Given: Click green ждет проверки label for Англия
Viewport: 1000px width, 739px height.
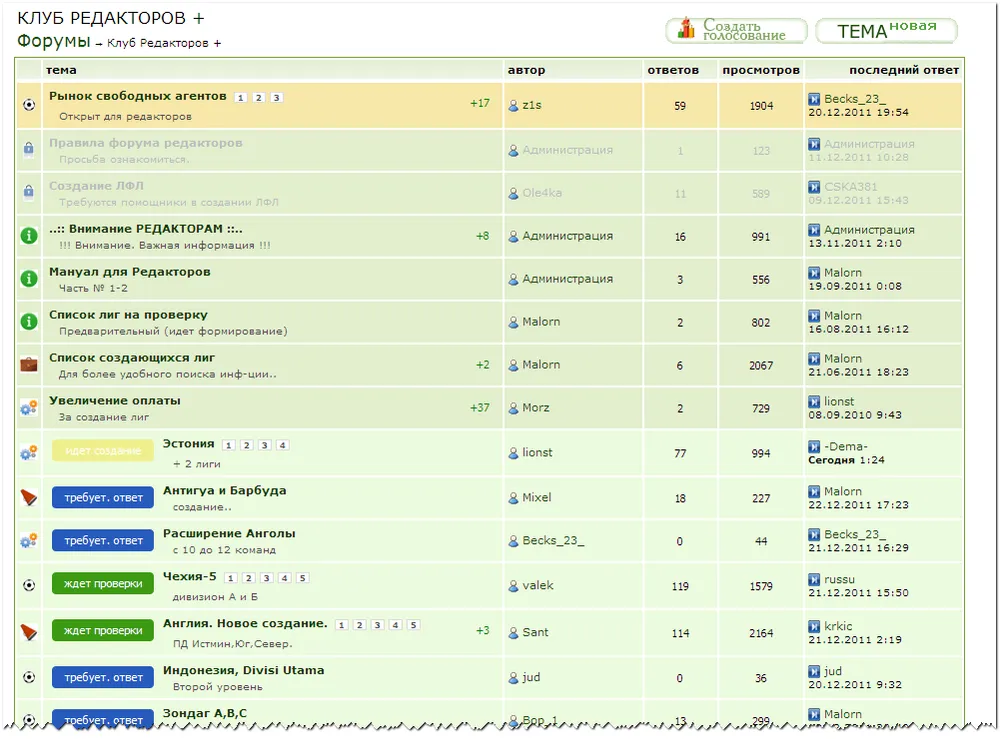Looking at the screenshot, I should pyautogui.click(x=103, y=631).
